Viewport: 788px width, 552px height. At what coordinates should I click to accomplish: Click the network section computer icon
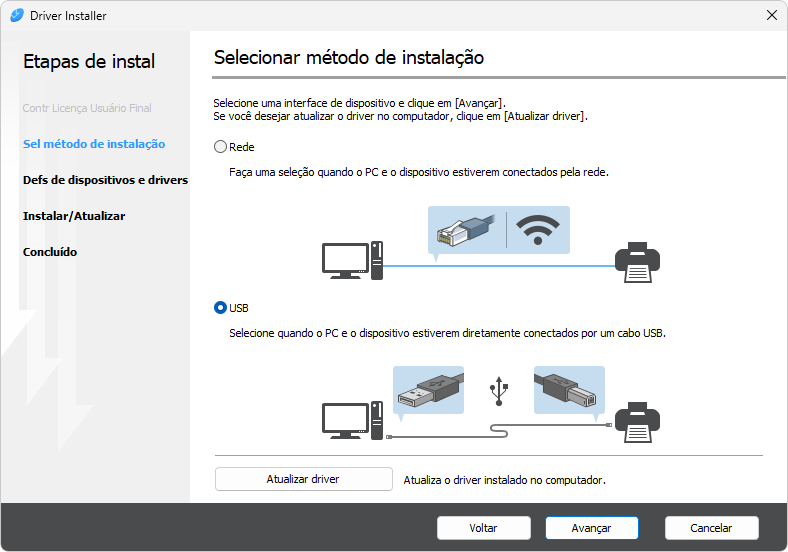tap(352, 261)
